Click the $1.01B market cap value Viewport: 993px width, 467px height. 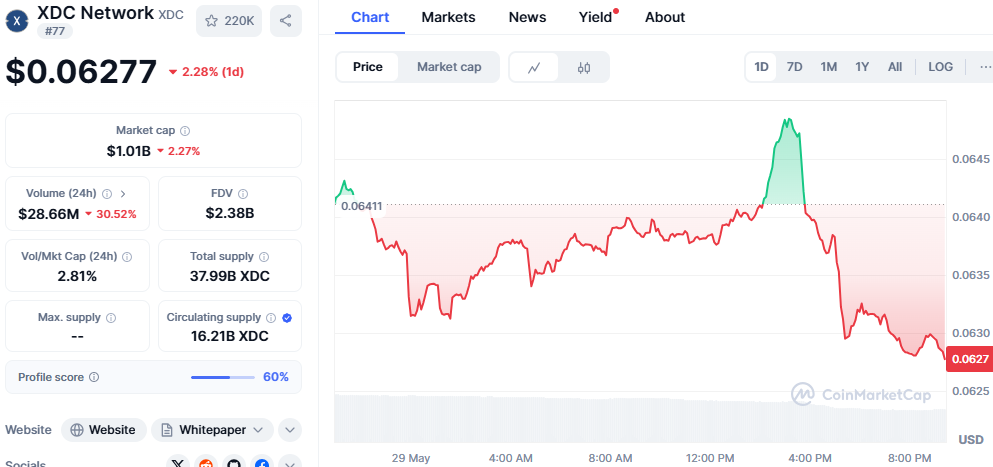(x=129, y=151)
